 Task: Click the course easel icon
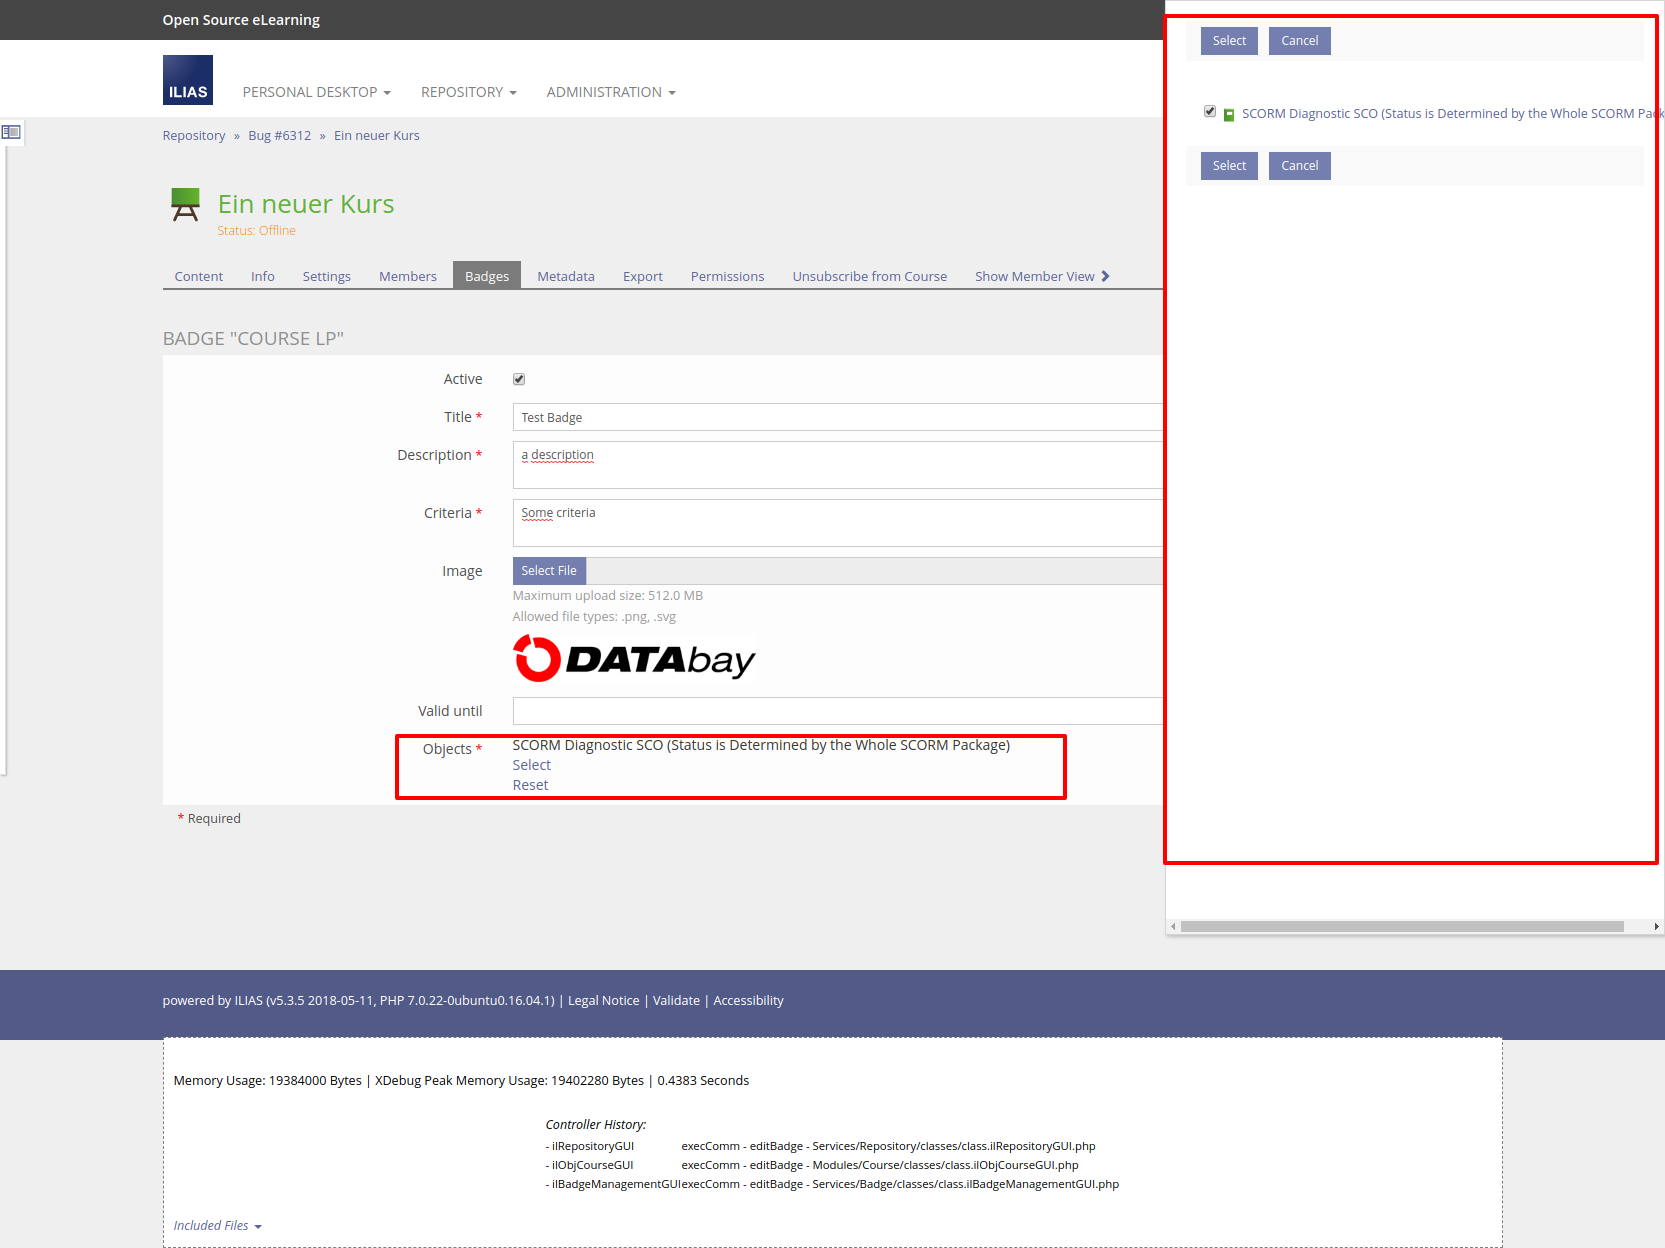(185, 205)
